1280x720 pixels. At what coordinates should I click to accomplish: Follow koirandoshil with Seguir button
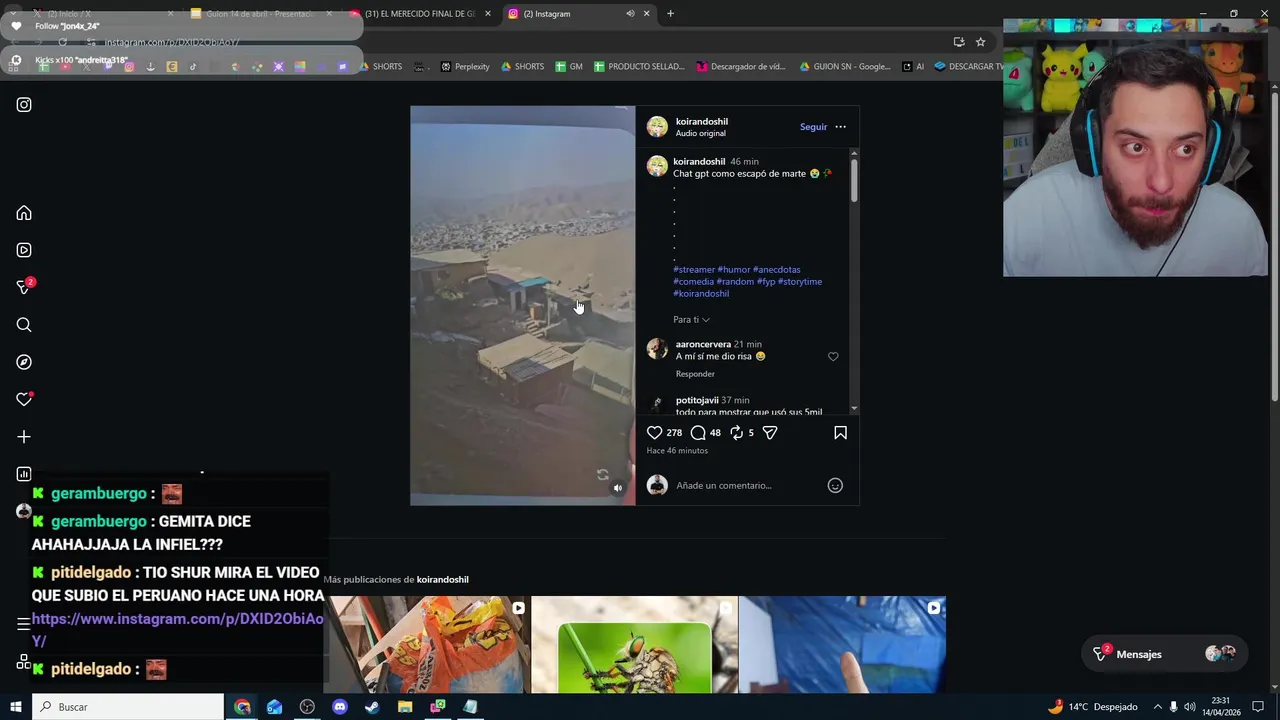point(813,127)
